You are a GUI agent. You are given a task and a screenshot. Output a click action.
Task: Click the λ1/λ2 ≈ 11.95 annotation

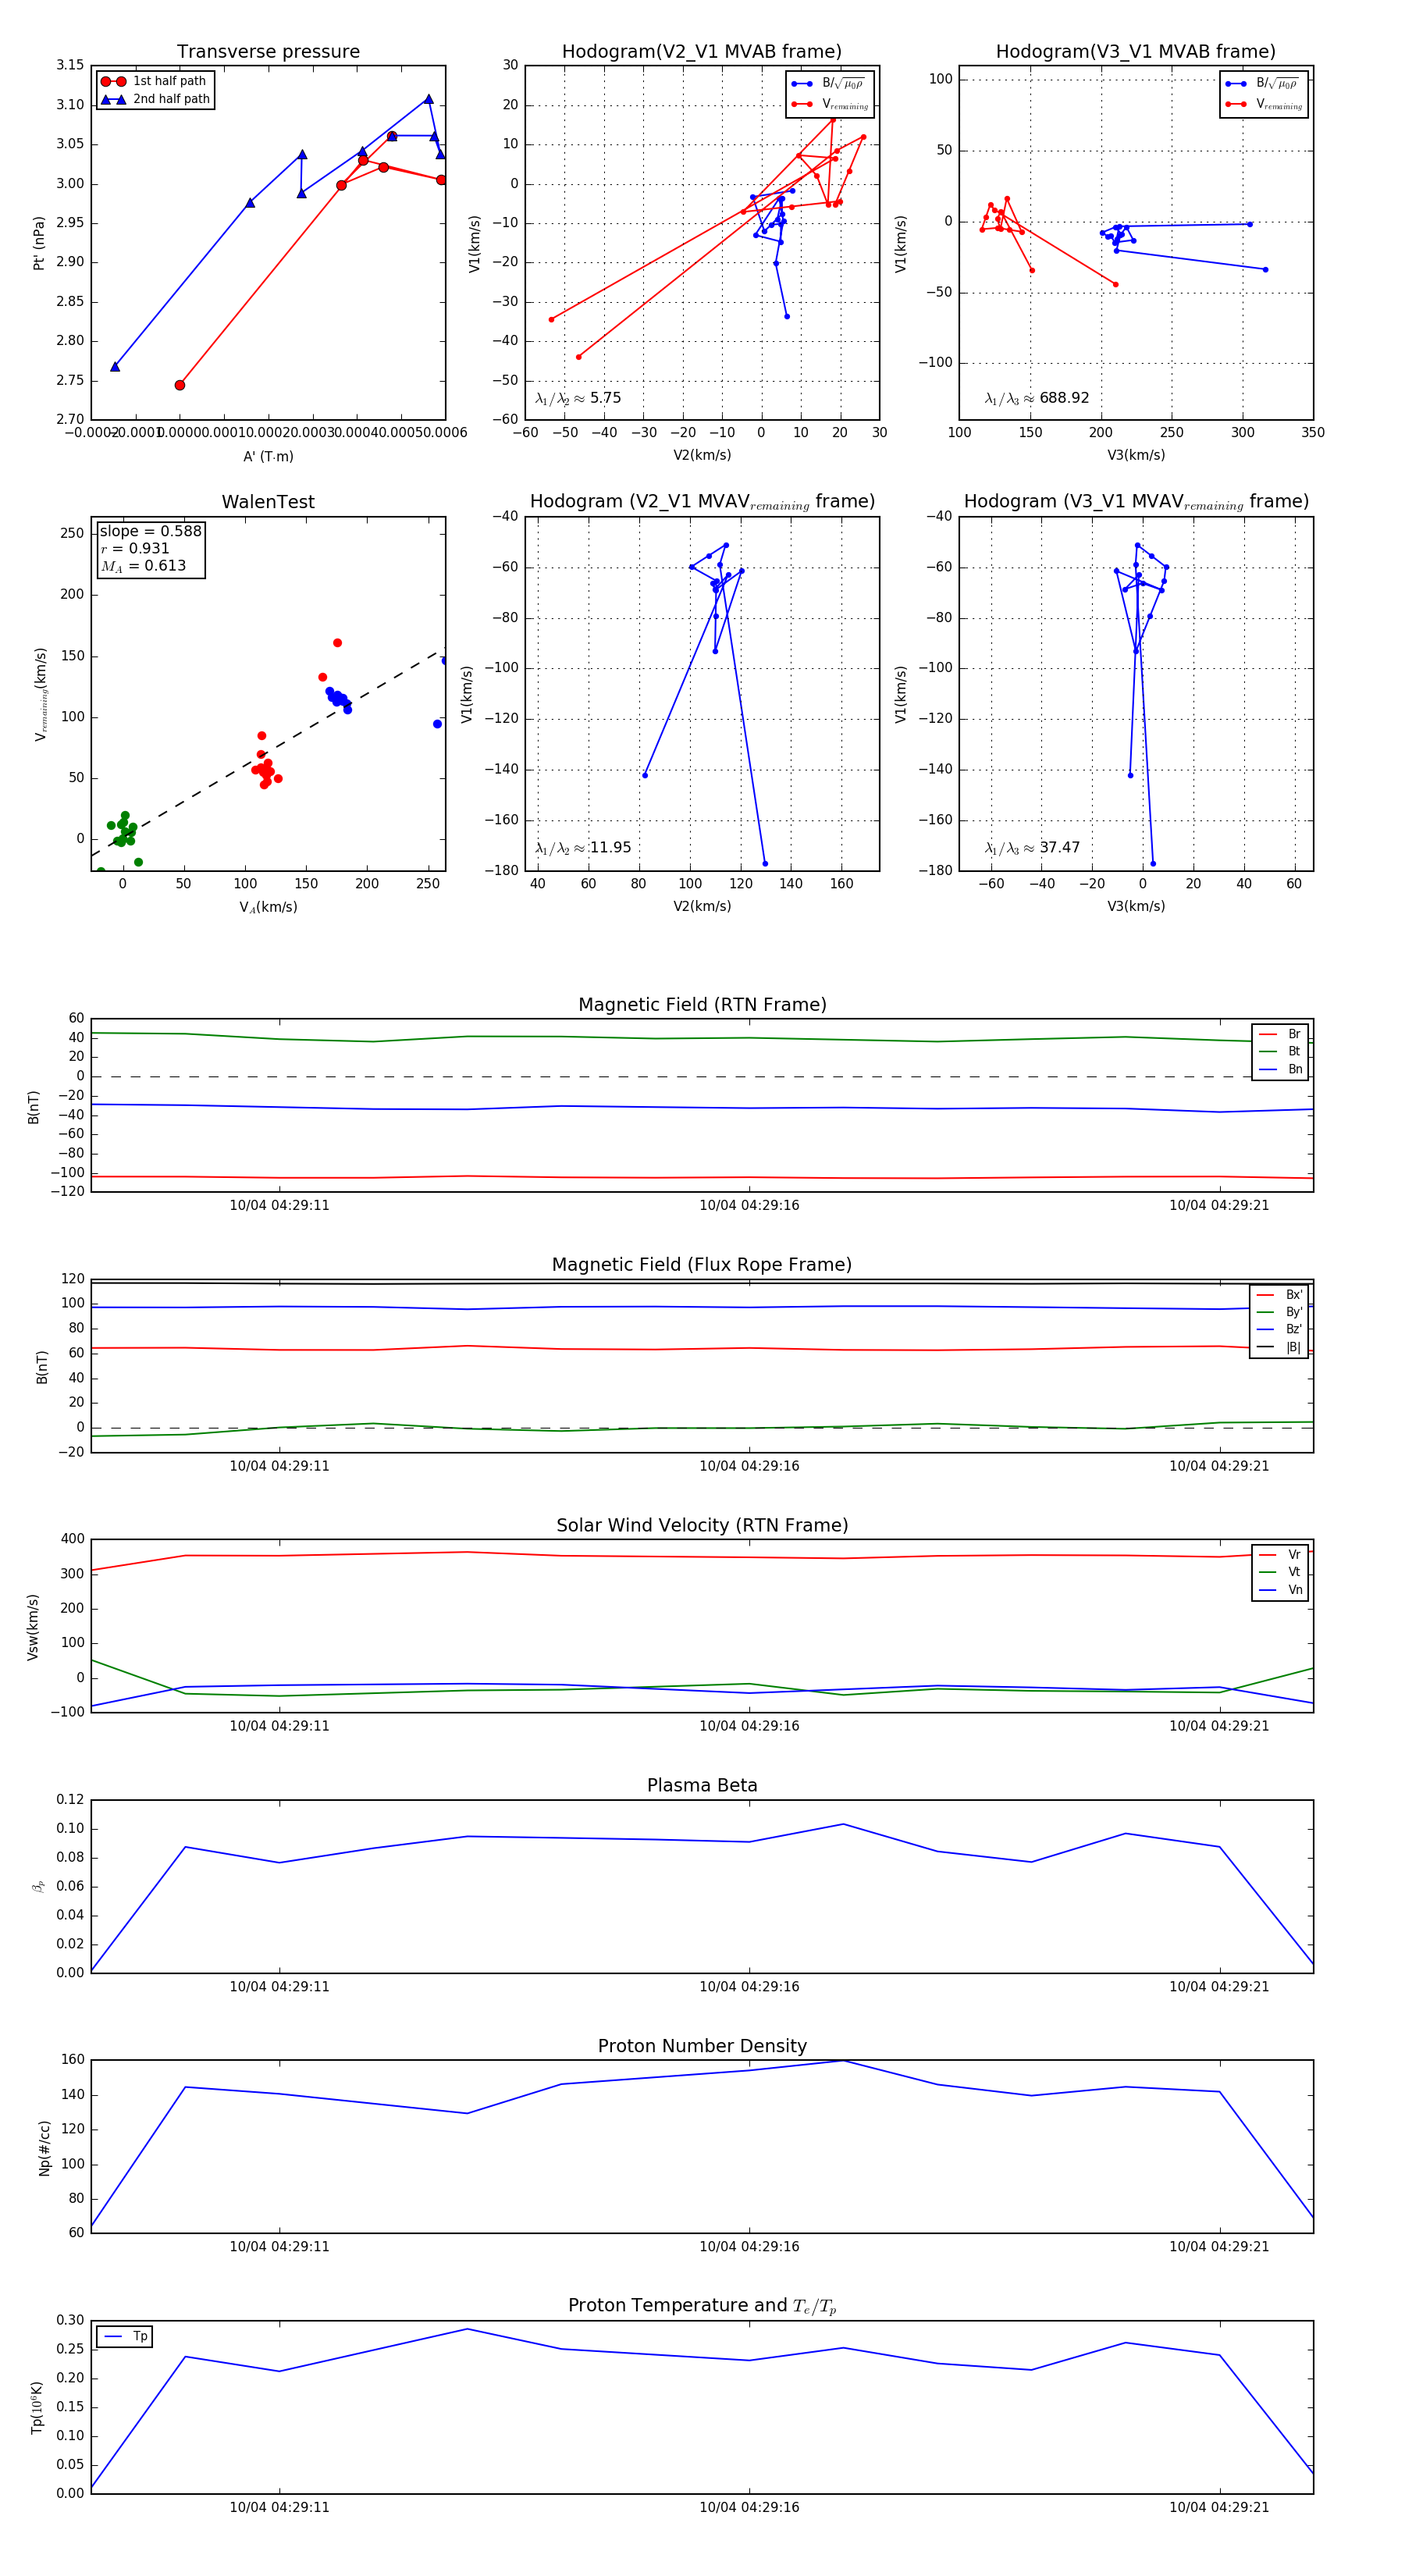(x=583, y=848)
